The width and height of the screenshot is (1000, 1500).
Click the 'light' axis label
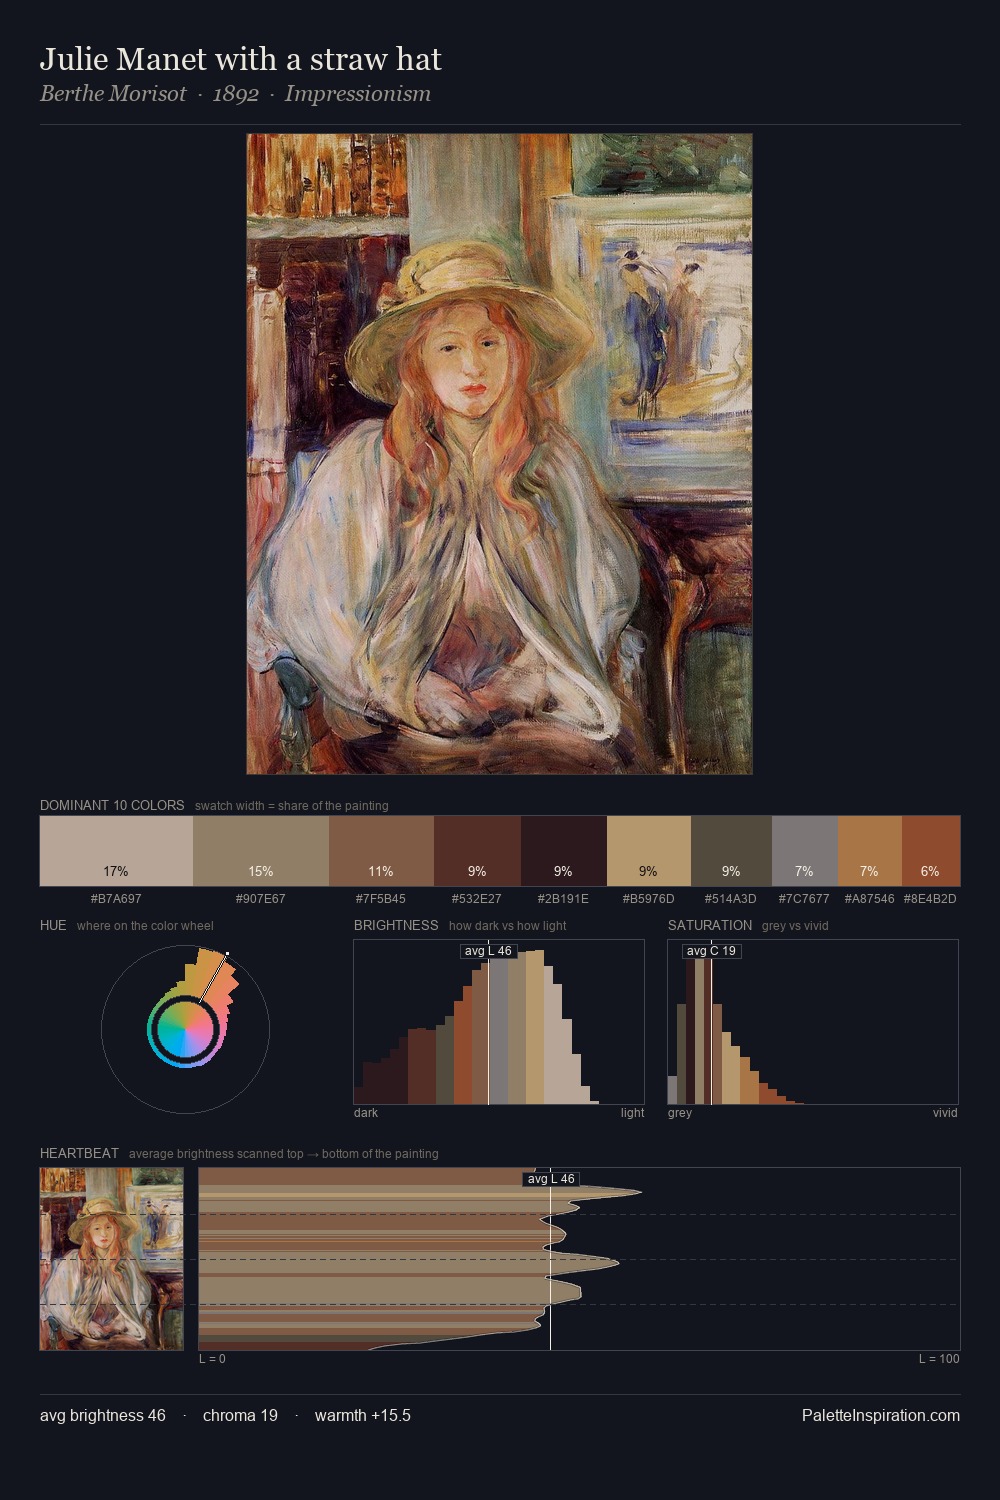click(x=632, y=1113)
